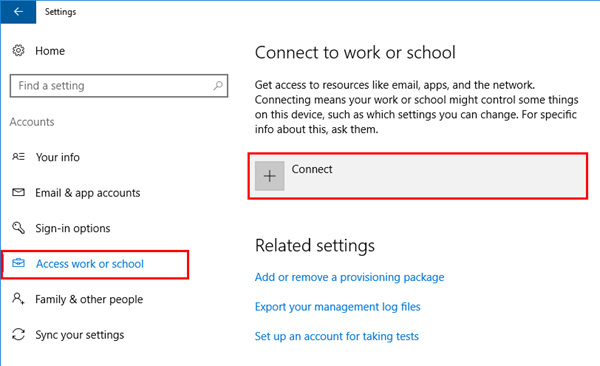Viewport: 600px width, 366px height.
Task: Click the Related settings heading
Action: click(315, 245)
